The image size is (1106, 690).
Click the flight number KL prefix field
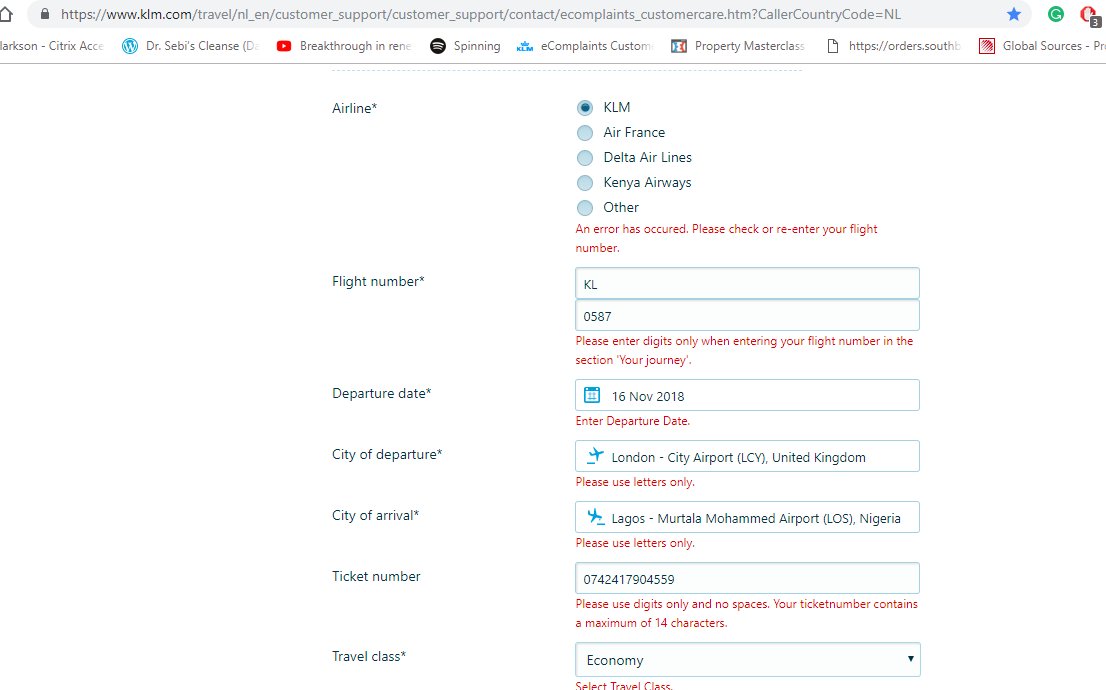tap(747, 284)
